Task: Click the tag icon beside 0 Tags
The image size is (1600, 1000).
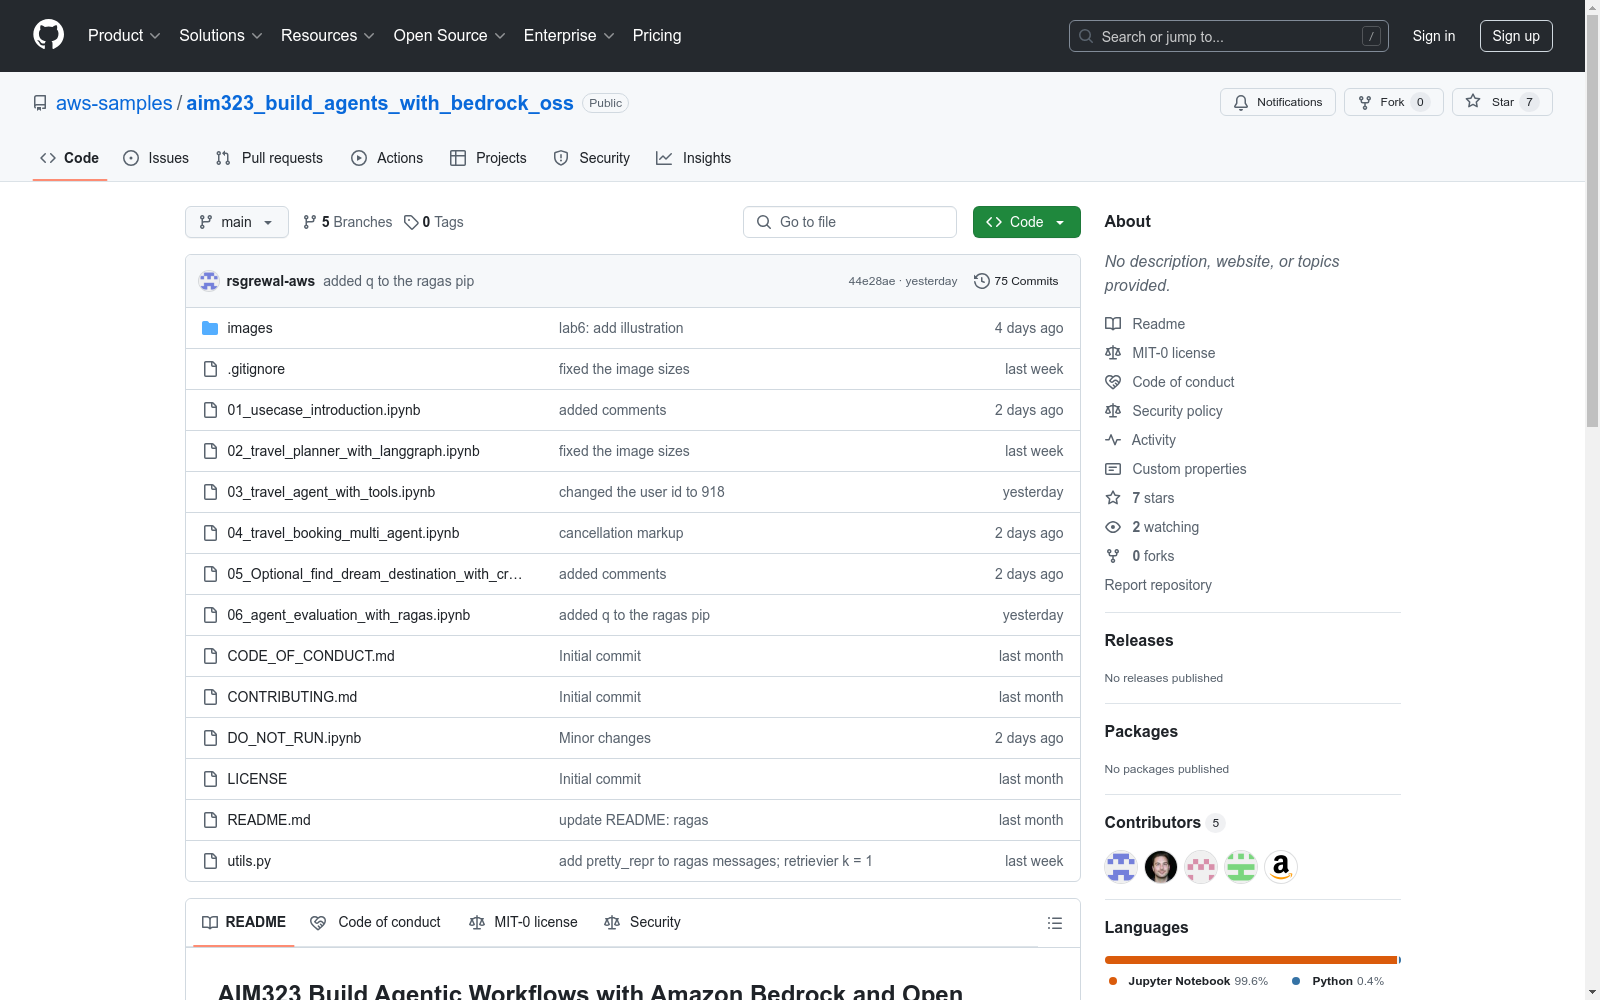Action: (411, 222)
